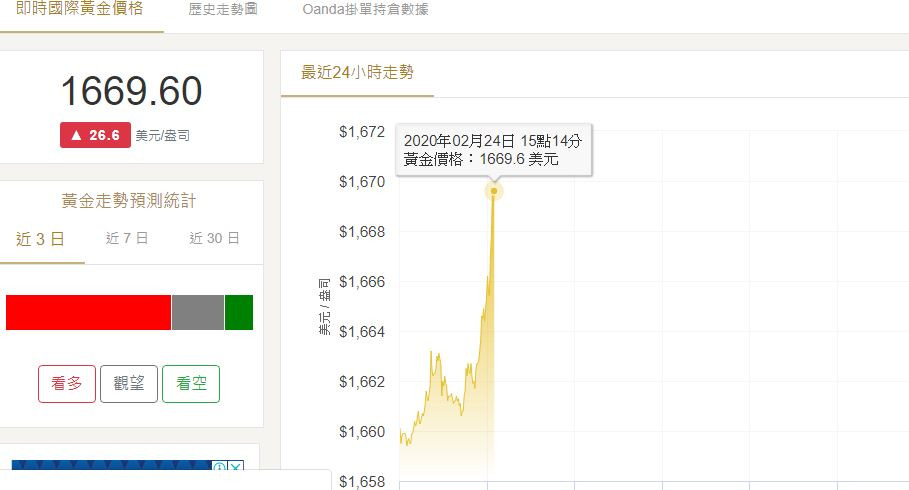
Task: Click the $1,662 axis label
Action: (362, 382)
